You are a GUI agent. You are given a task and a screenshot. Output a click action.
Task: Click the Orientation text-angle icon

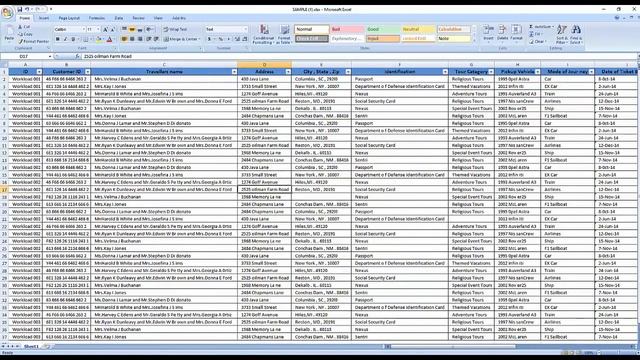[x=149, y=29]
